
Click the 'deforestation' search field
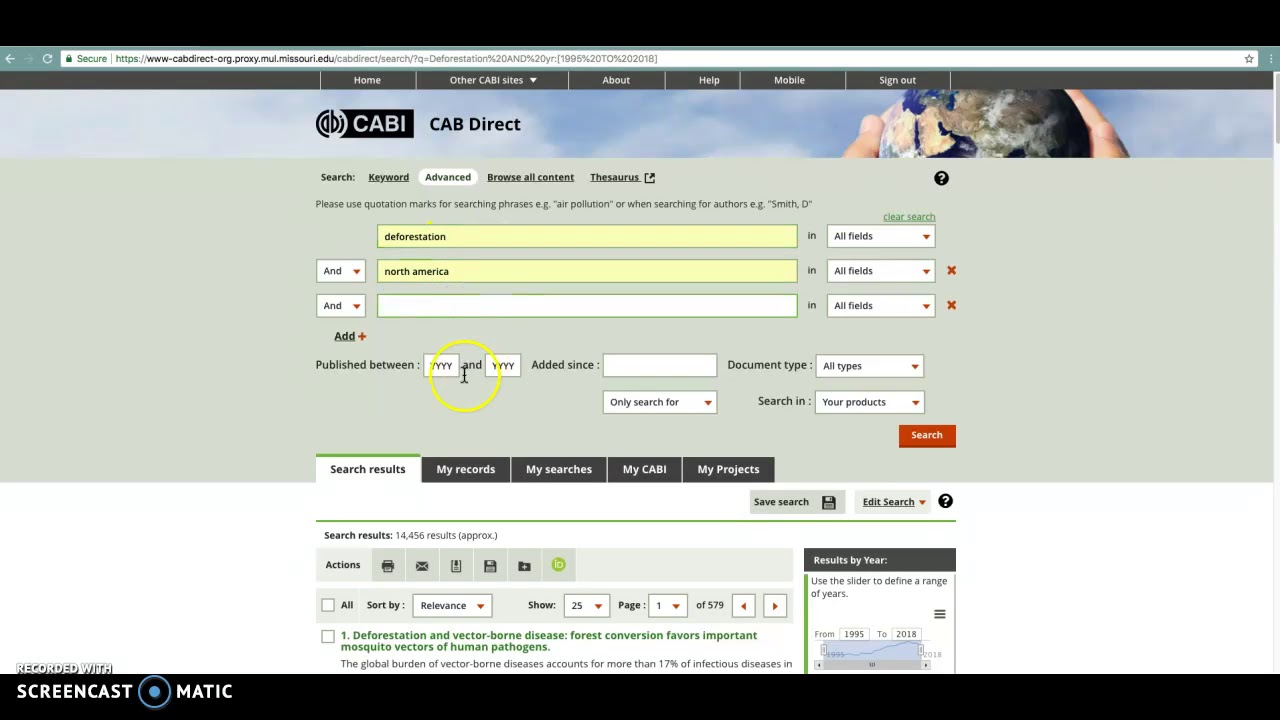(587, 236)
